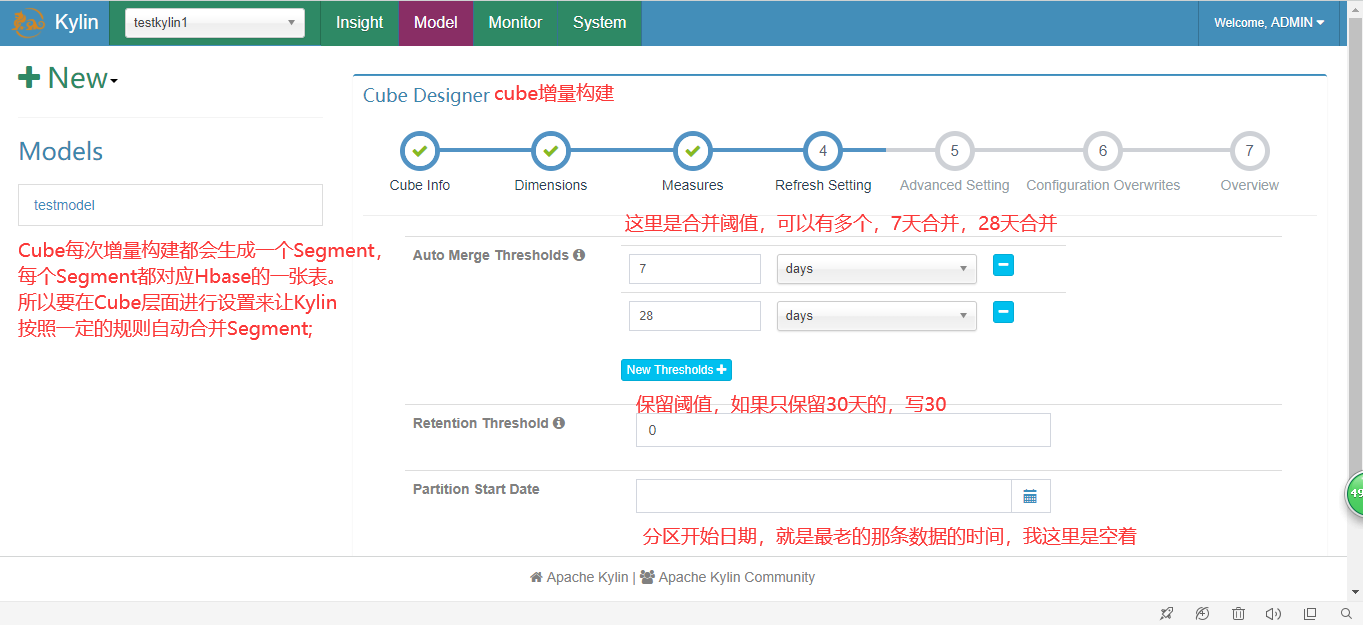This screenshot has height=625, width=1363.
Task: Open the Partition Start Date calendar picker
Action: (x=1030, y=496)
